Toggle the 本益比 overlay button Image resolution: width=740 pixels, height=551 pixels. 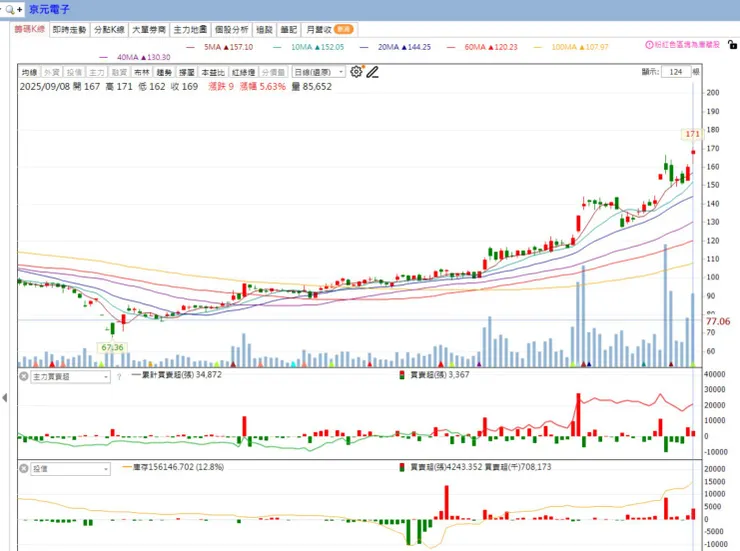click(x=213, y=72)
